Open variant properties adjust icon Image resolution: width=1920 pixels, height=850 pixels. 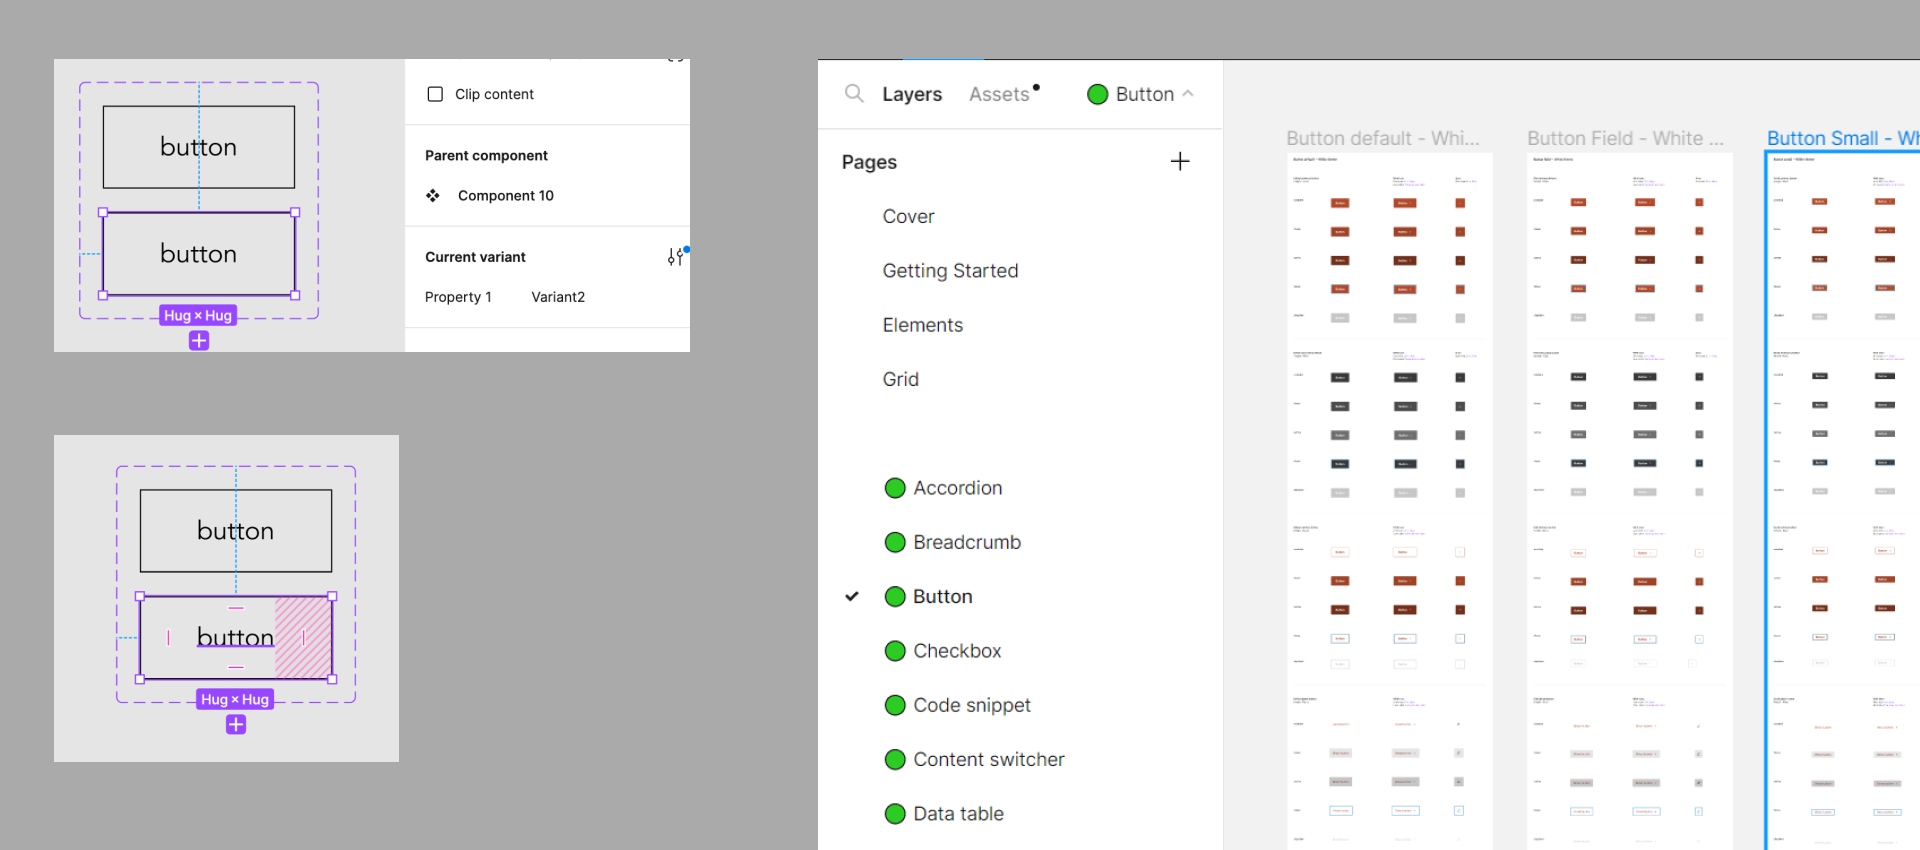[676, 257]
